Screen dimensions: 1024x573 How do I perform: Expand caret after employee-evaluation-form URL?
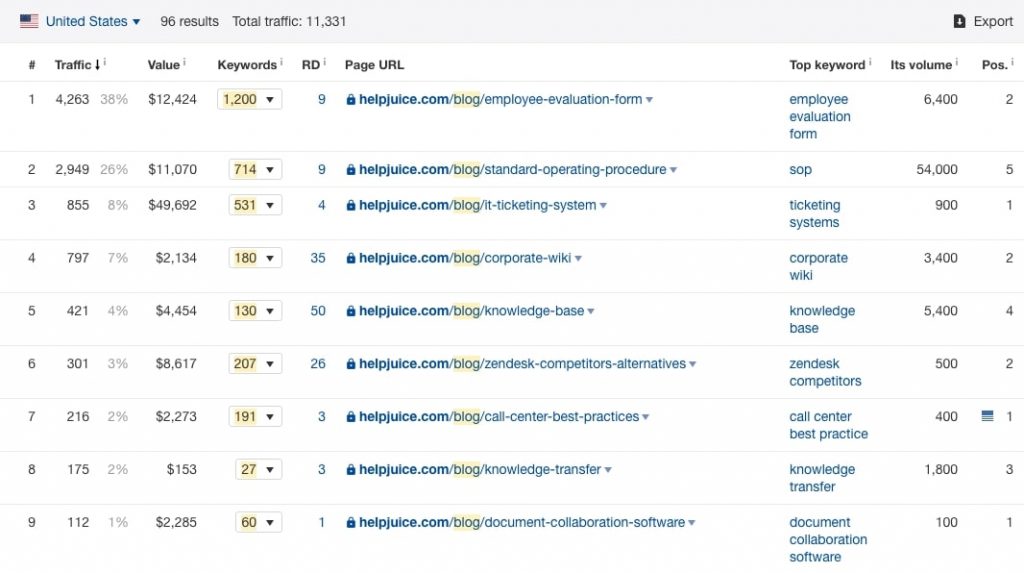[649, 100]
